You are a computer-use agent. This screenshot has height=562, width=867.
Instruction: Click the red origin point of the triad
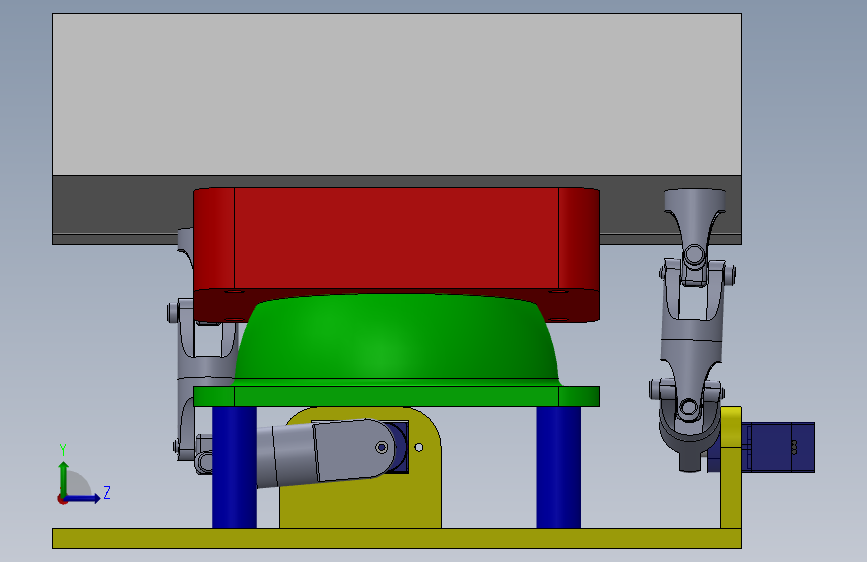click(x=62, y=499)
